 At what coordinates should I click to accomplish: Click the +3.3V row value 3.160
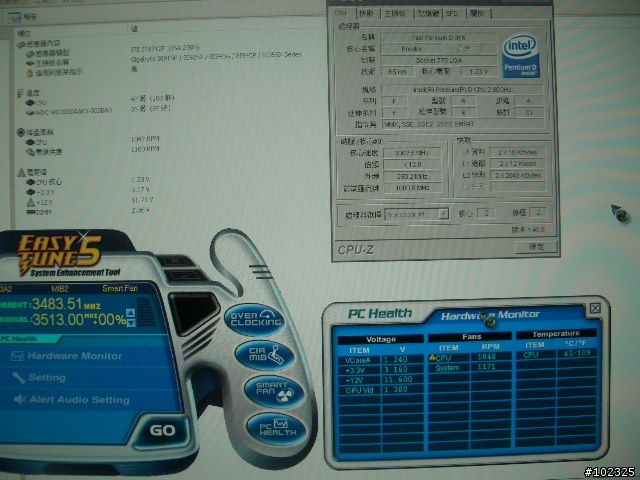396,369
